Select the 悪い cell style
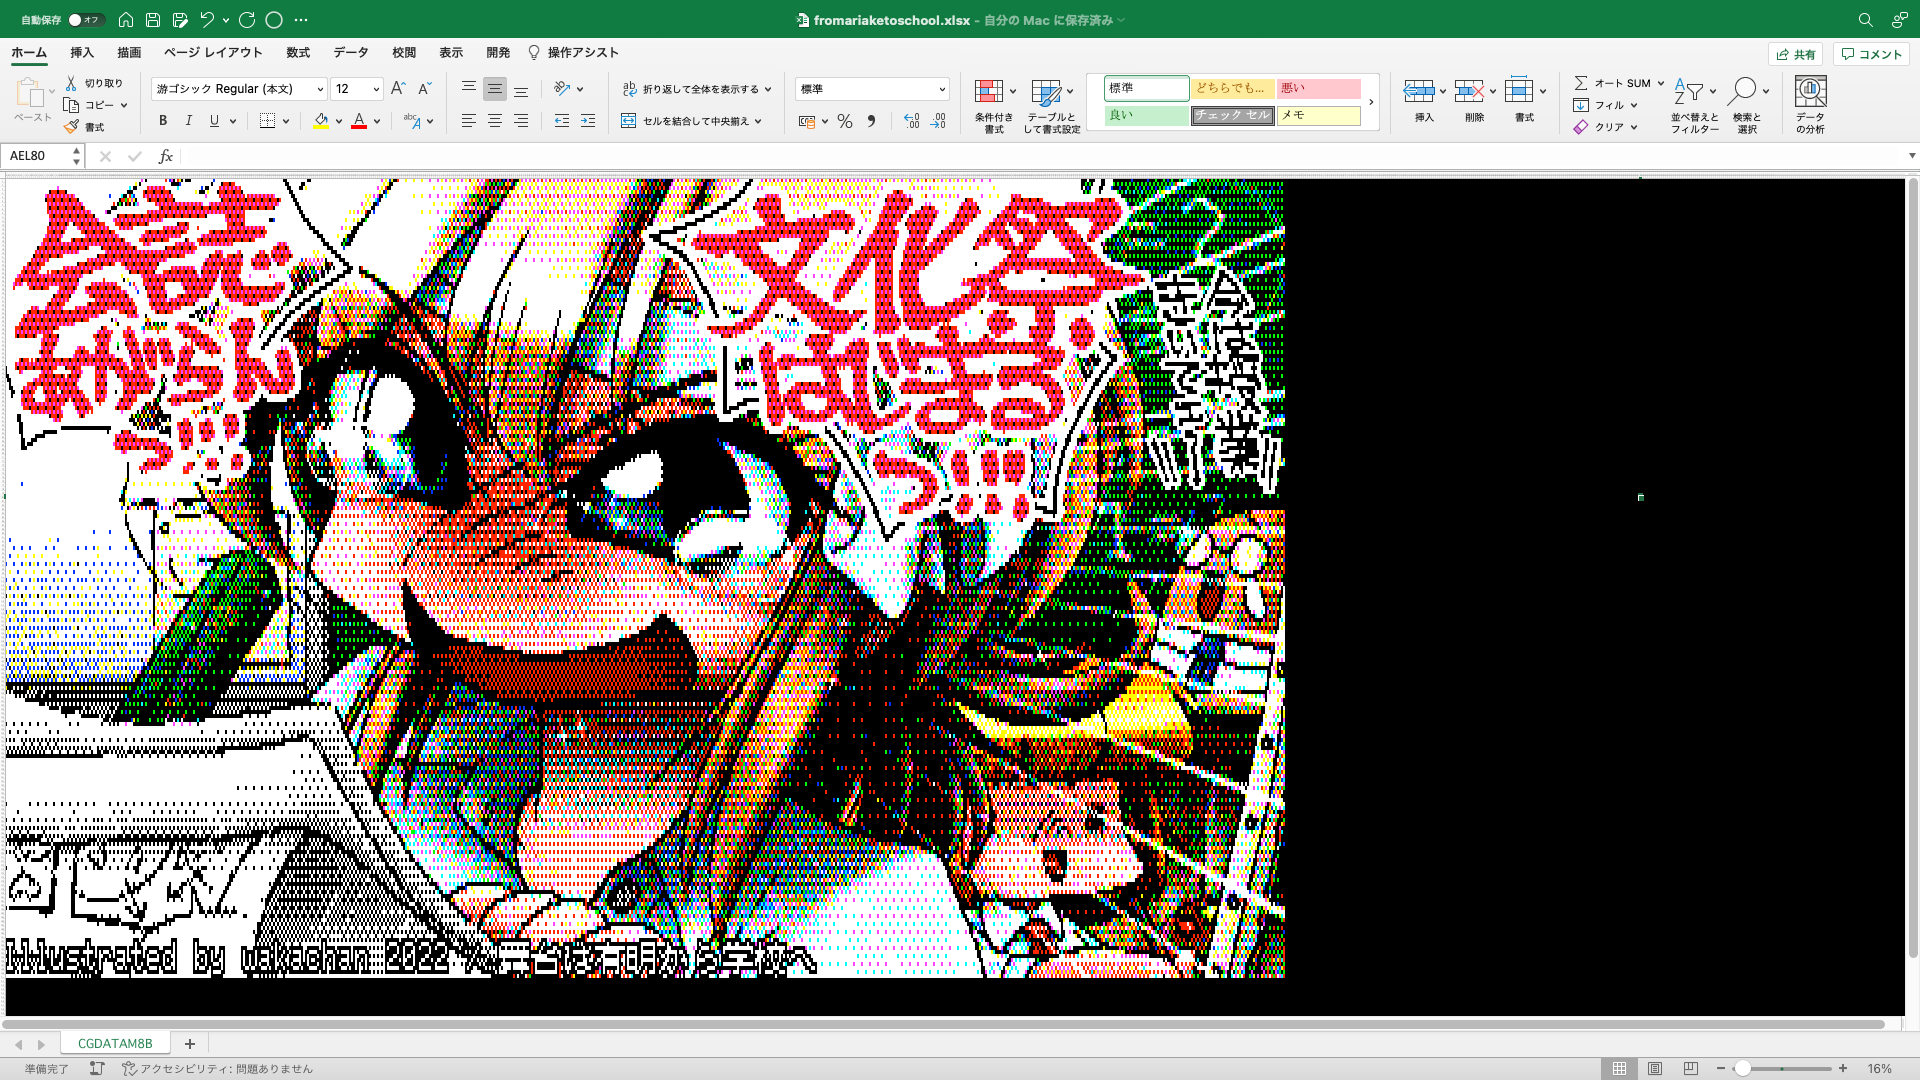The width and height of the screenshot is (1920, 1080). pos(1318,88)
